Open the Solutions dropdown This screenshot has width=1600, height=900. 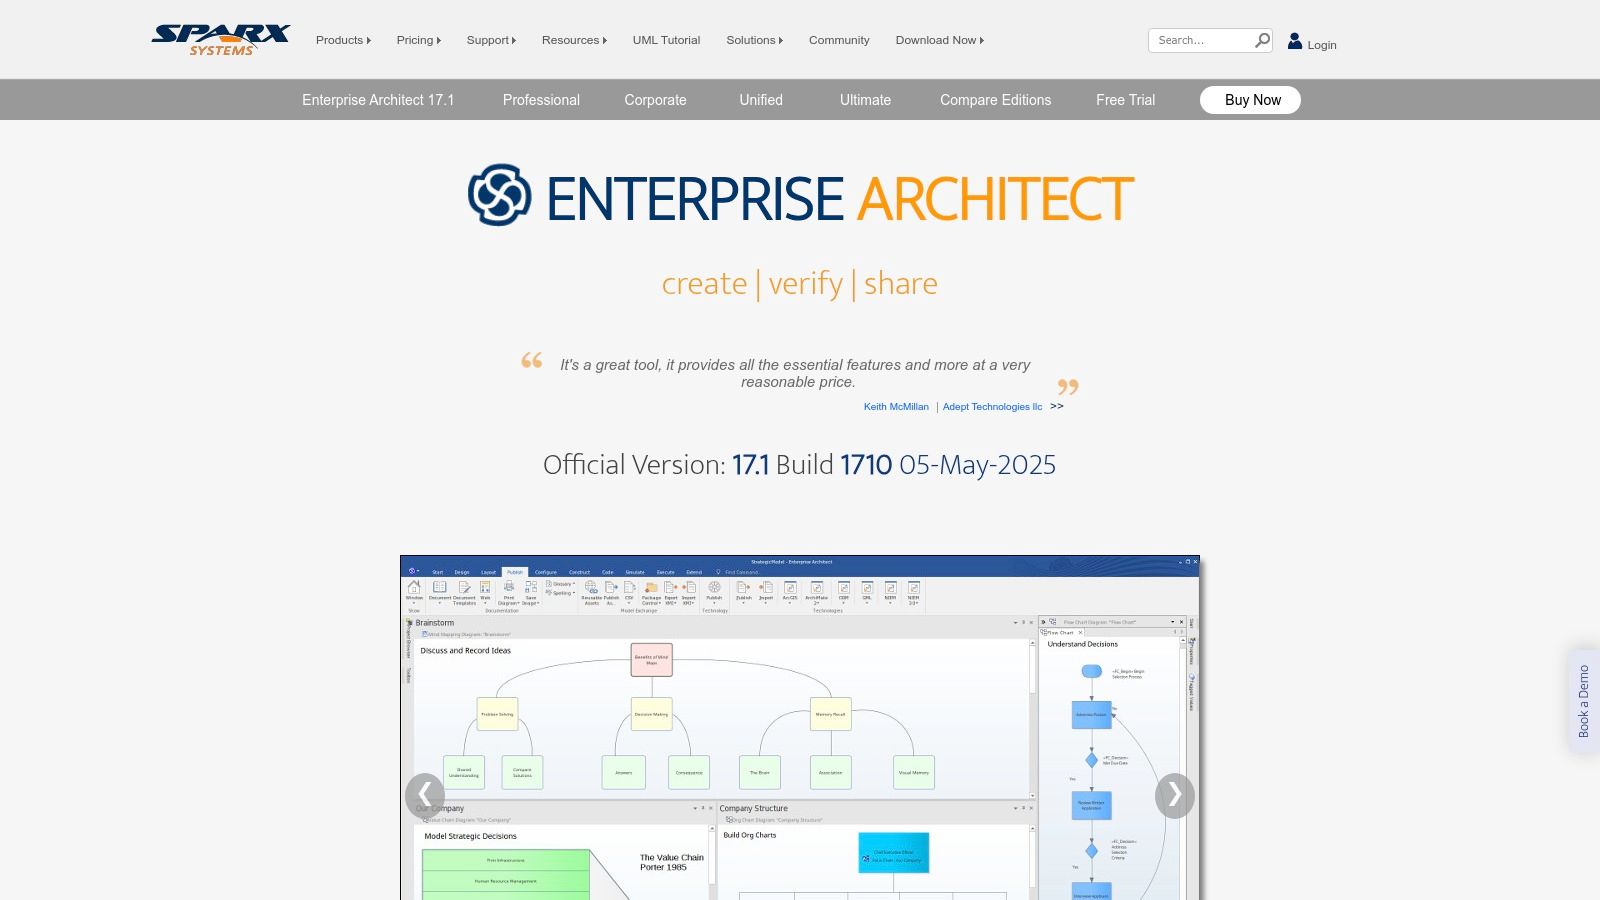754,40
